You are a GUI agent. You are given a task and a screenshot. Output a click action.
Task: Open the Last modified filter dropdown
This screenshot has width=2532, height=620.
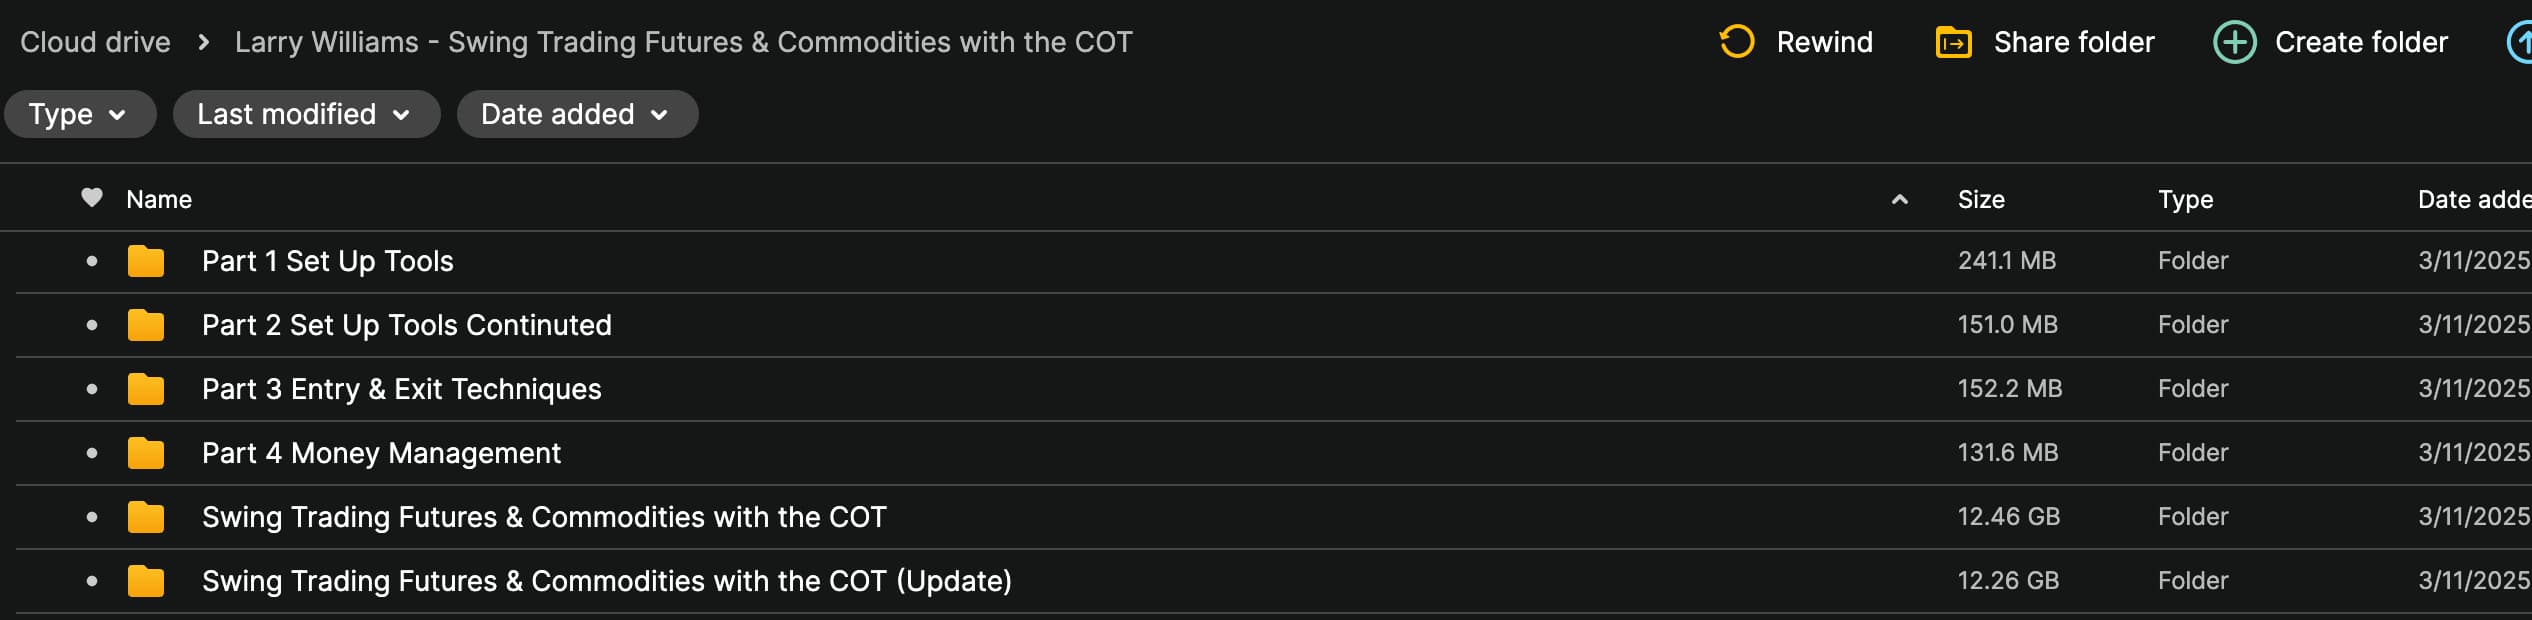tap(305, 114)
